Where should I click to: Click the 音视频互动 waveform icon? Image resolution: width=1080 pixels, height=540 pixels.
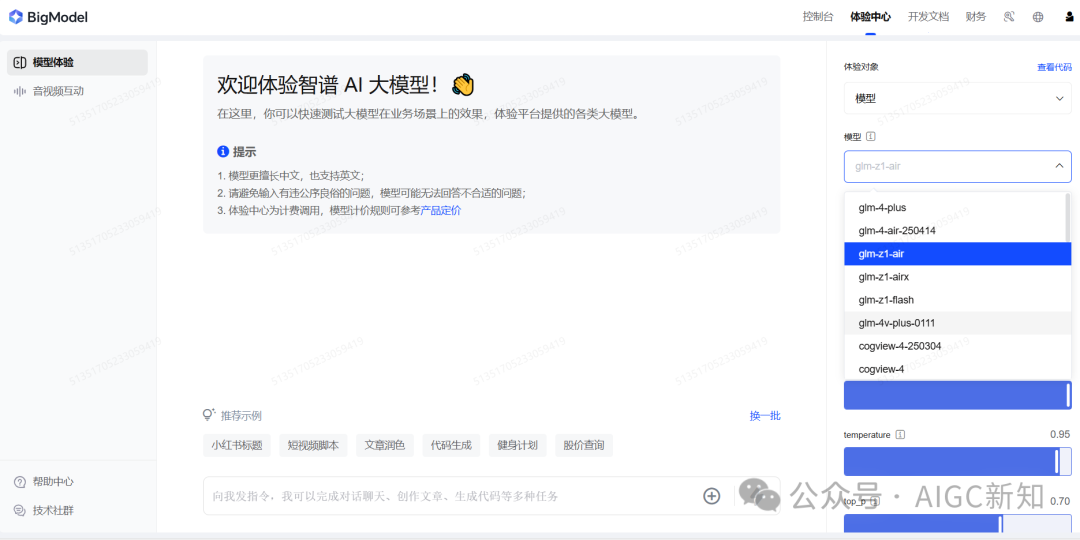tap(20, 91)
